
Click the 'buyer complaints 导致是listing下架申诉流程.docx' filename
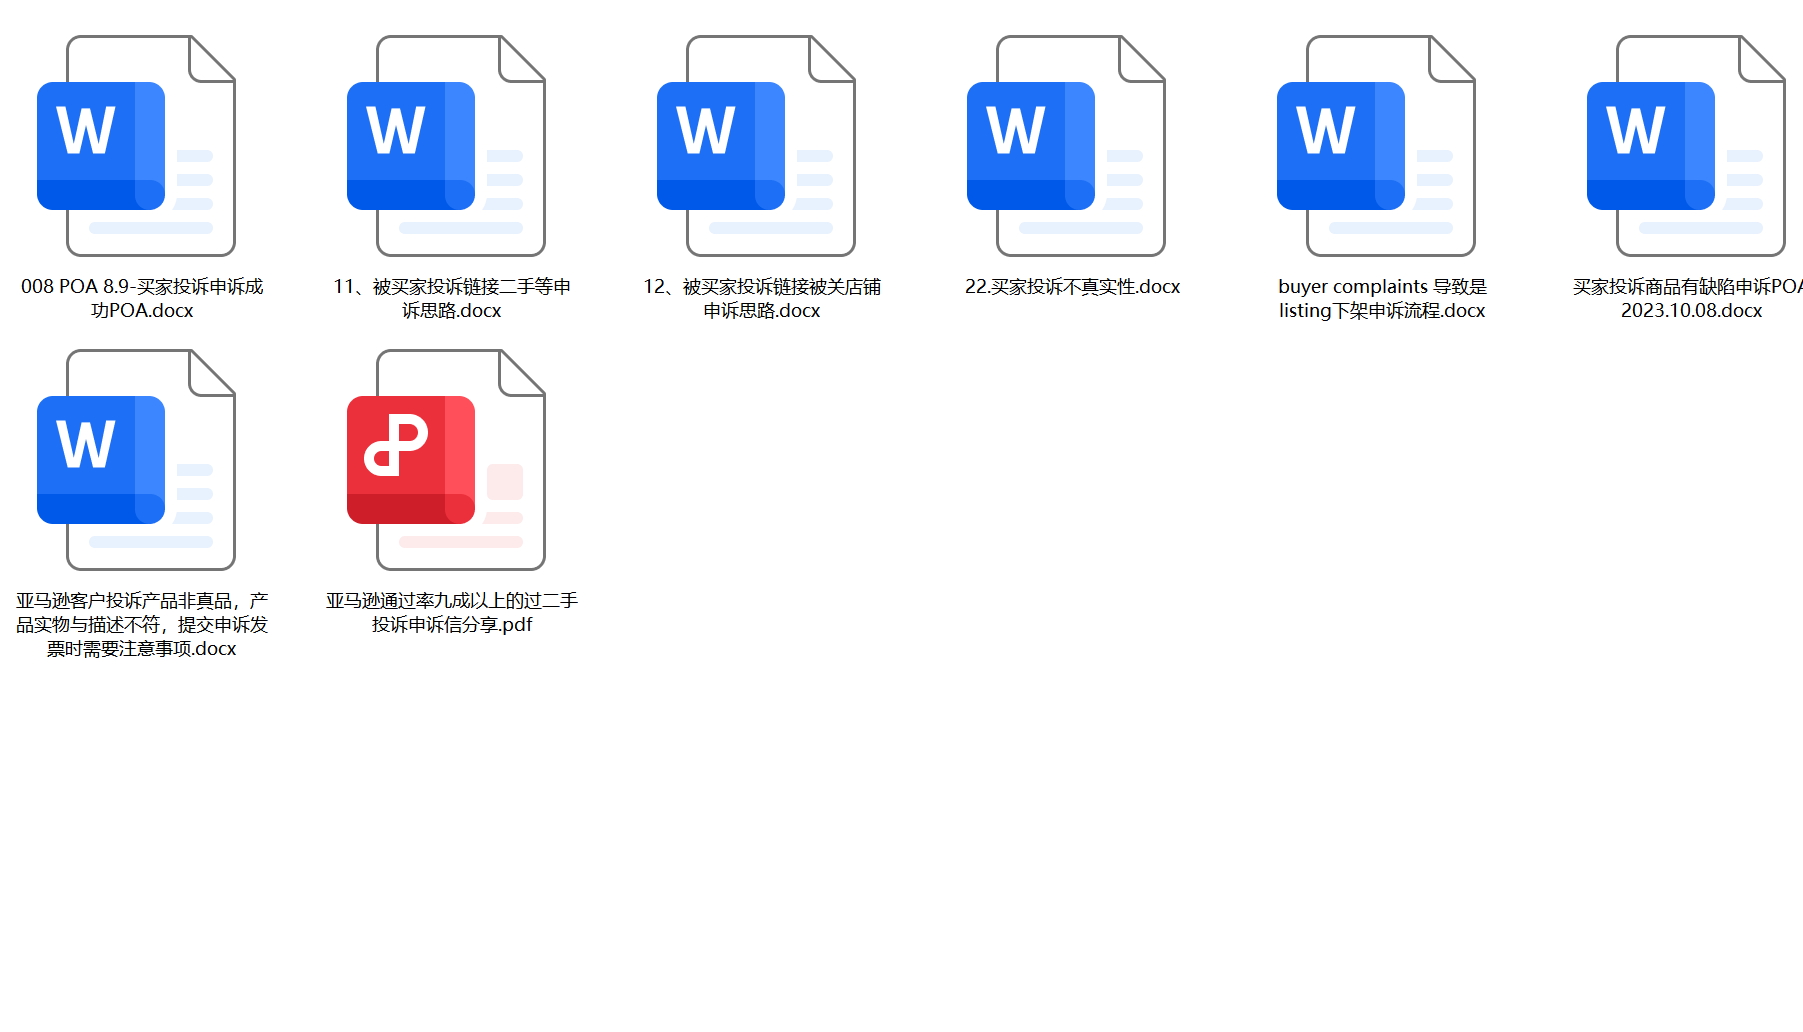(x=1382, y=298)
